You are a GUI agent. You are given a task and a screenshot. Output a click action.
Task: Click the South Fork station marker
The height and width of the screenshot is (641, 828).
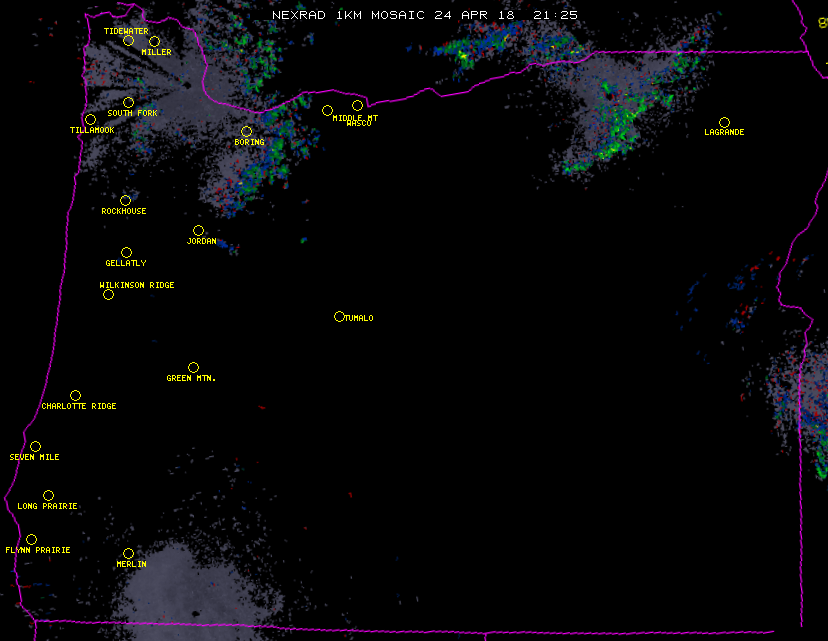[x=128, y=102]
